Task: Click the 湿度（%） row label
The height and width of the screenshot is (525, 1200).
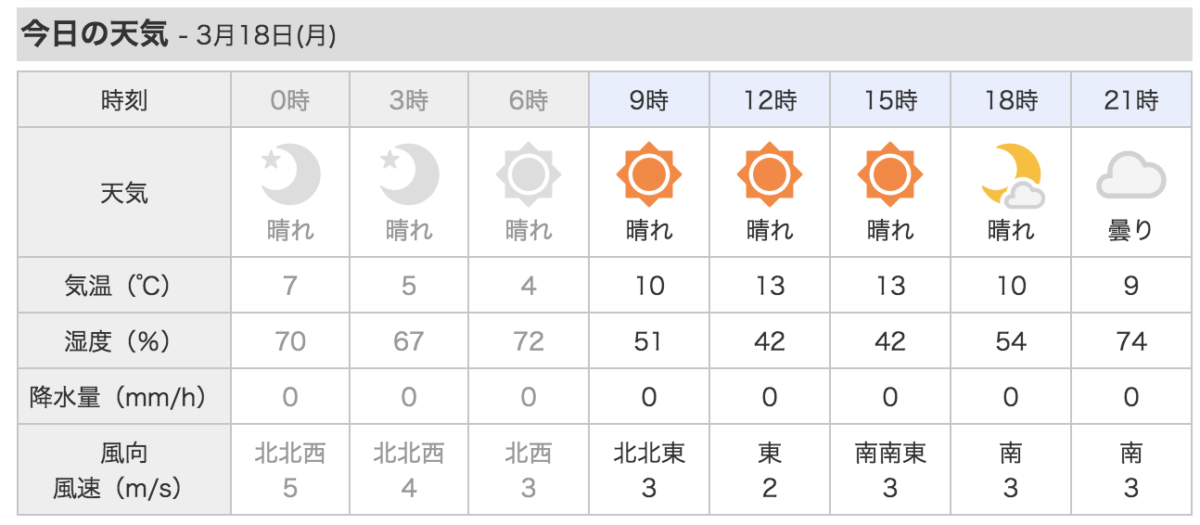Action: [124, 341]
